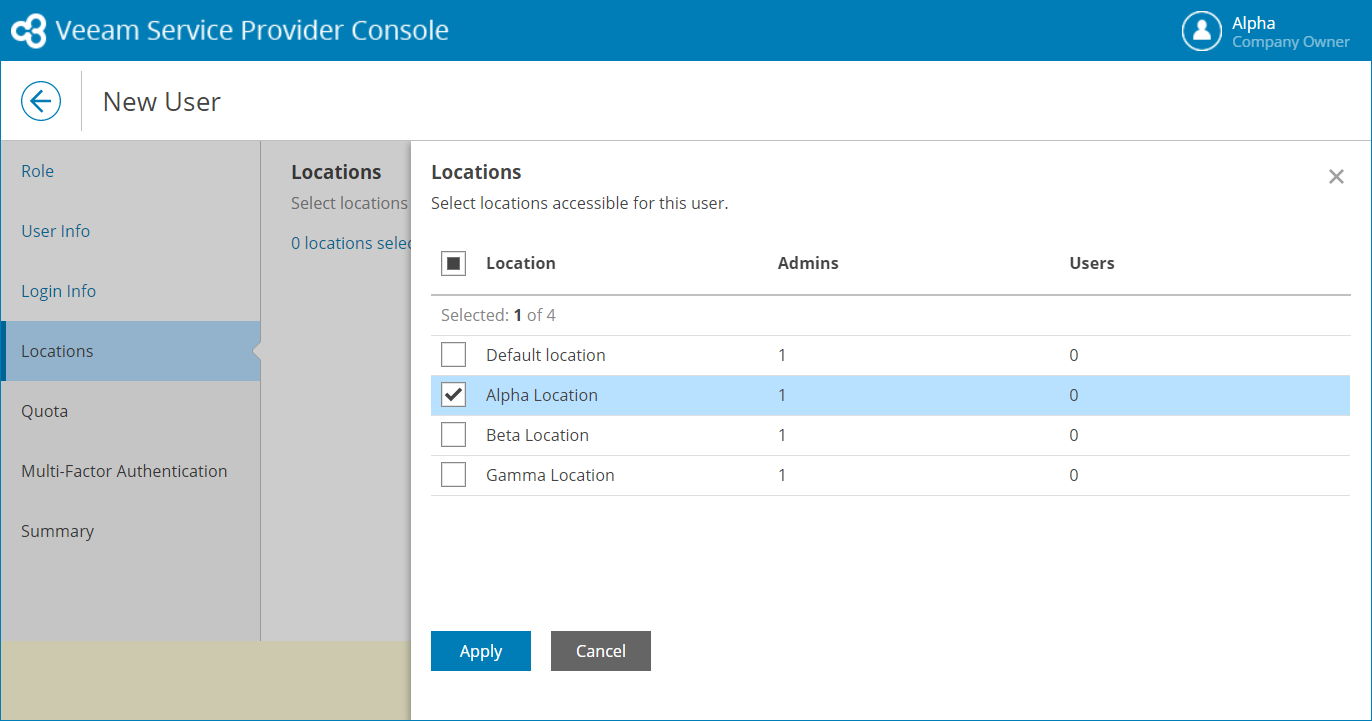Click the back arrow icon
This screenshot has width=1372, height=721.
[41, 101]
